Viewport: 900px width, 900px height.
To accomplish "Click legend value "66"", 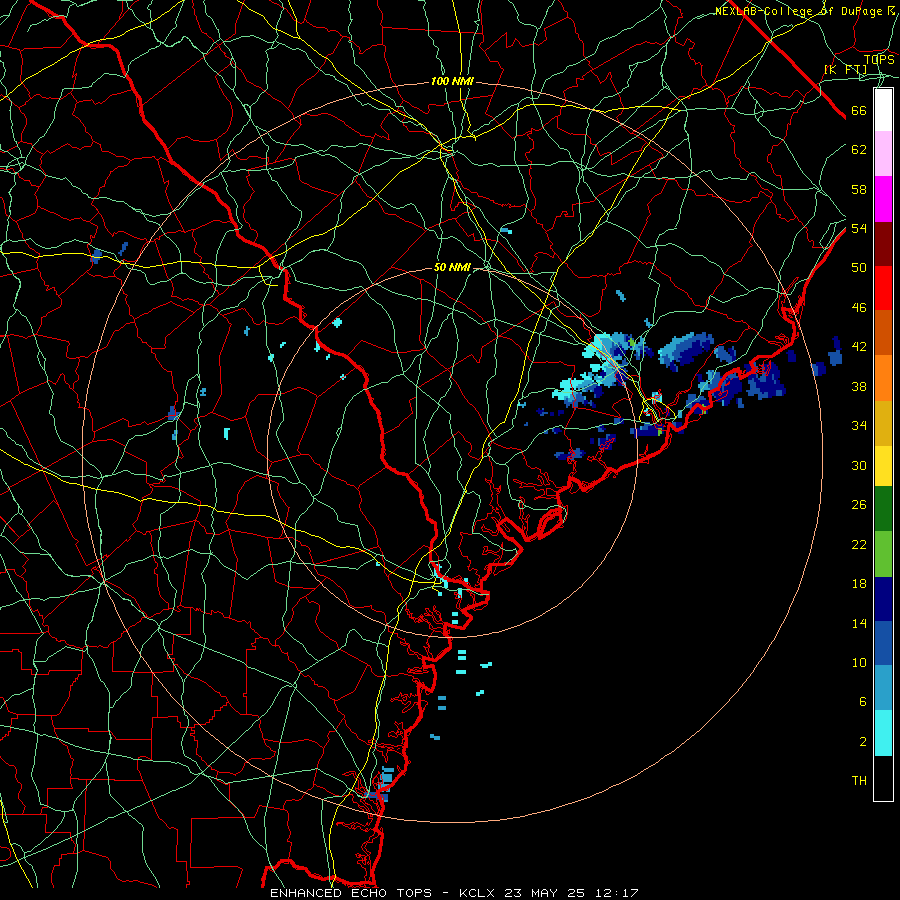I will [859, 111].
